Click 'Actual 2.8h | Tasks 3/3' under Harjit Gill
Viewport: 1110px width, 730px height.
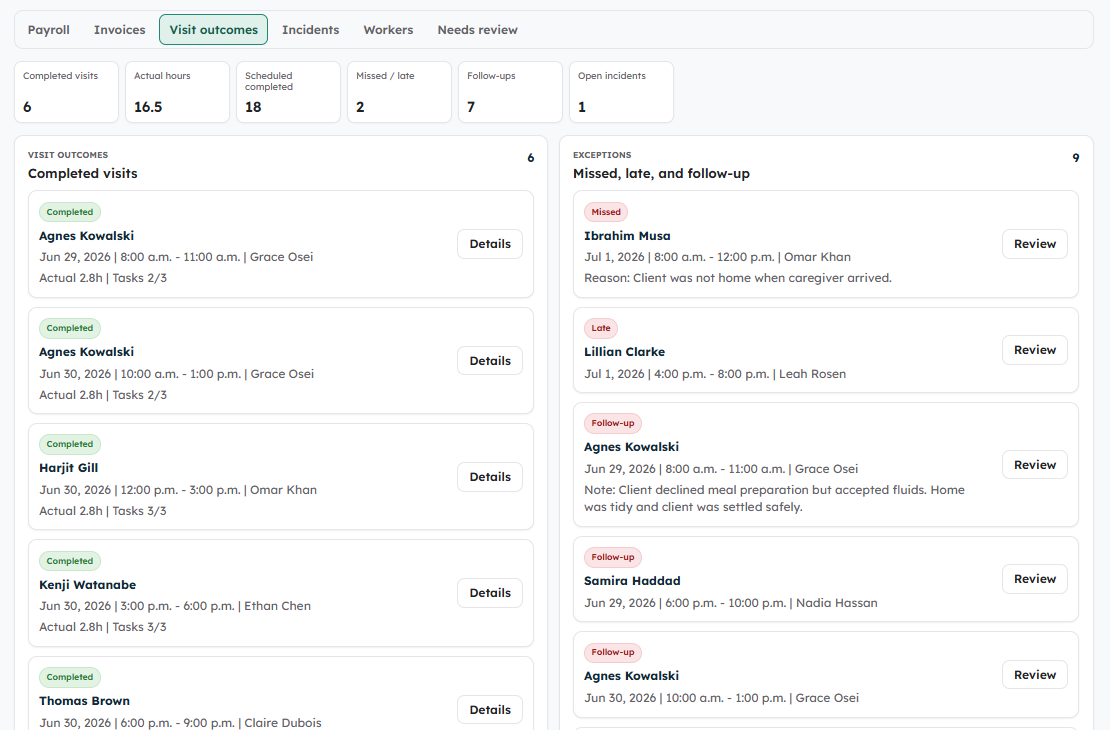point(103,511)
